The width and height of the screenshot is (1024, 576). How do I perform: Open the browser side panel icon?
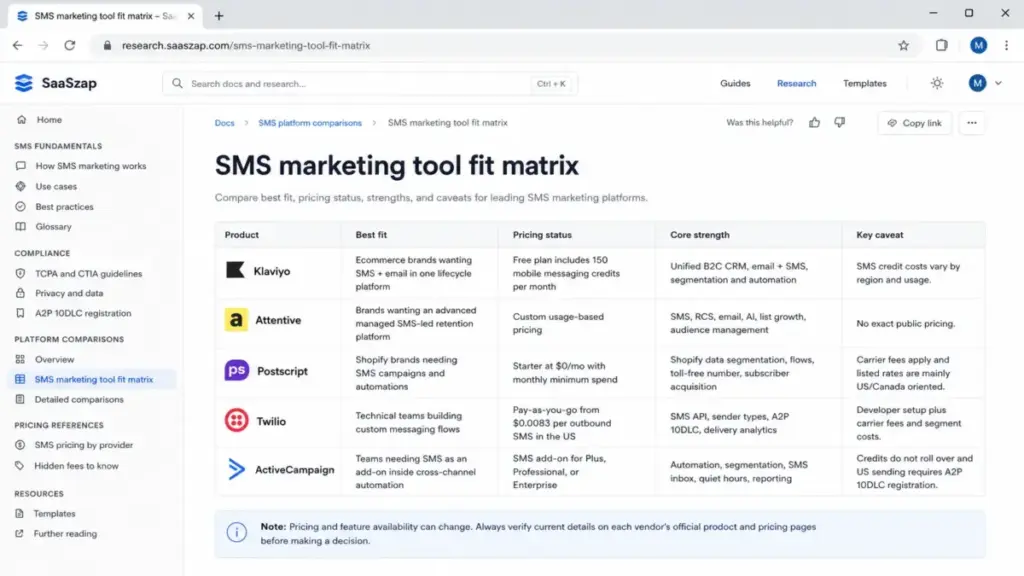click(x=941, y=45)
